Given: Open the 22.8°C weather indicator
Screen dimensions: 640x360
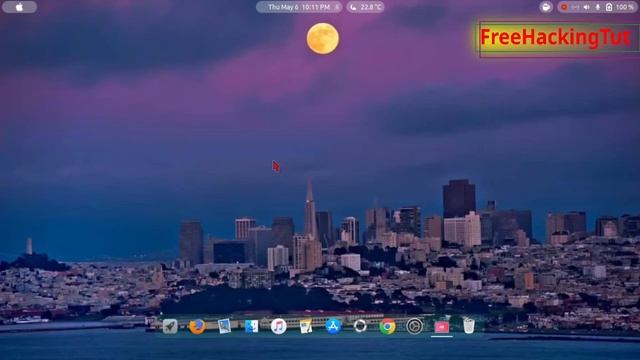Looking at the screenshot, I should (365, 7).
